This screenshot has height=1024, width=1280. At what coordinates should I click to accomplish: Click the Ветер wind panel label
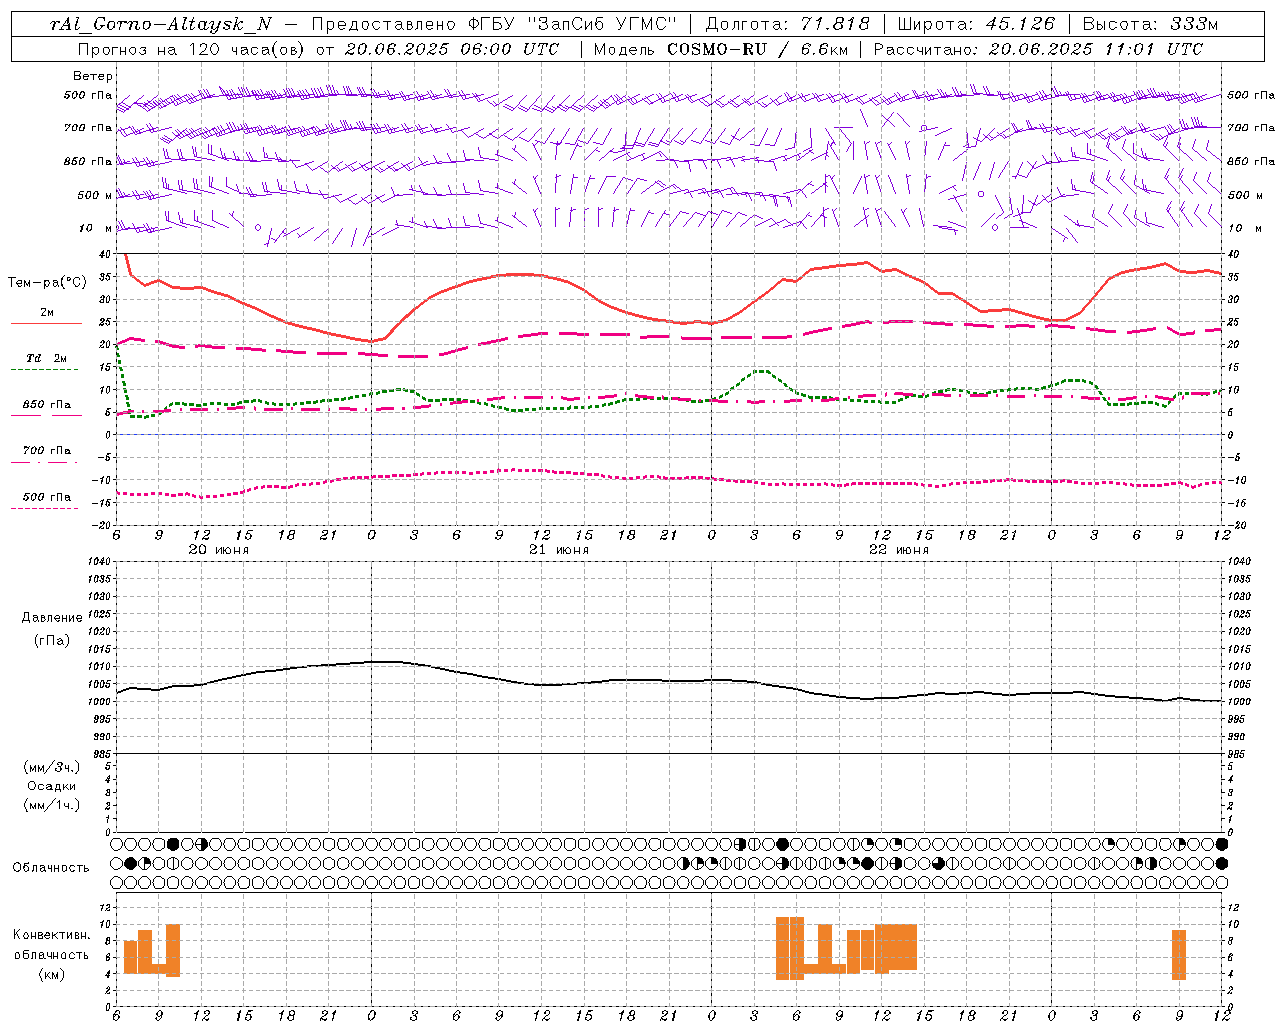[x=92, y=76]
